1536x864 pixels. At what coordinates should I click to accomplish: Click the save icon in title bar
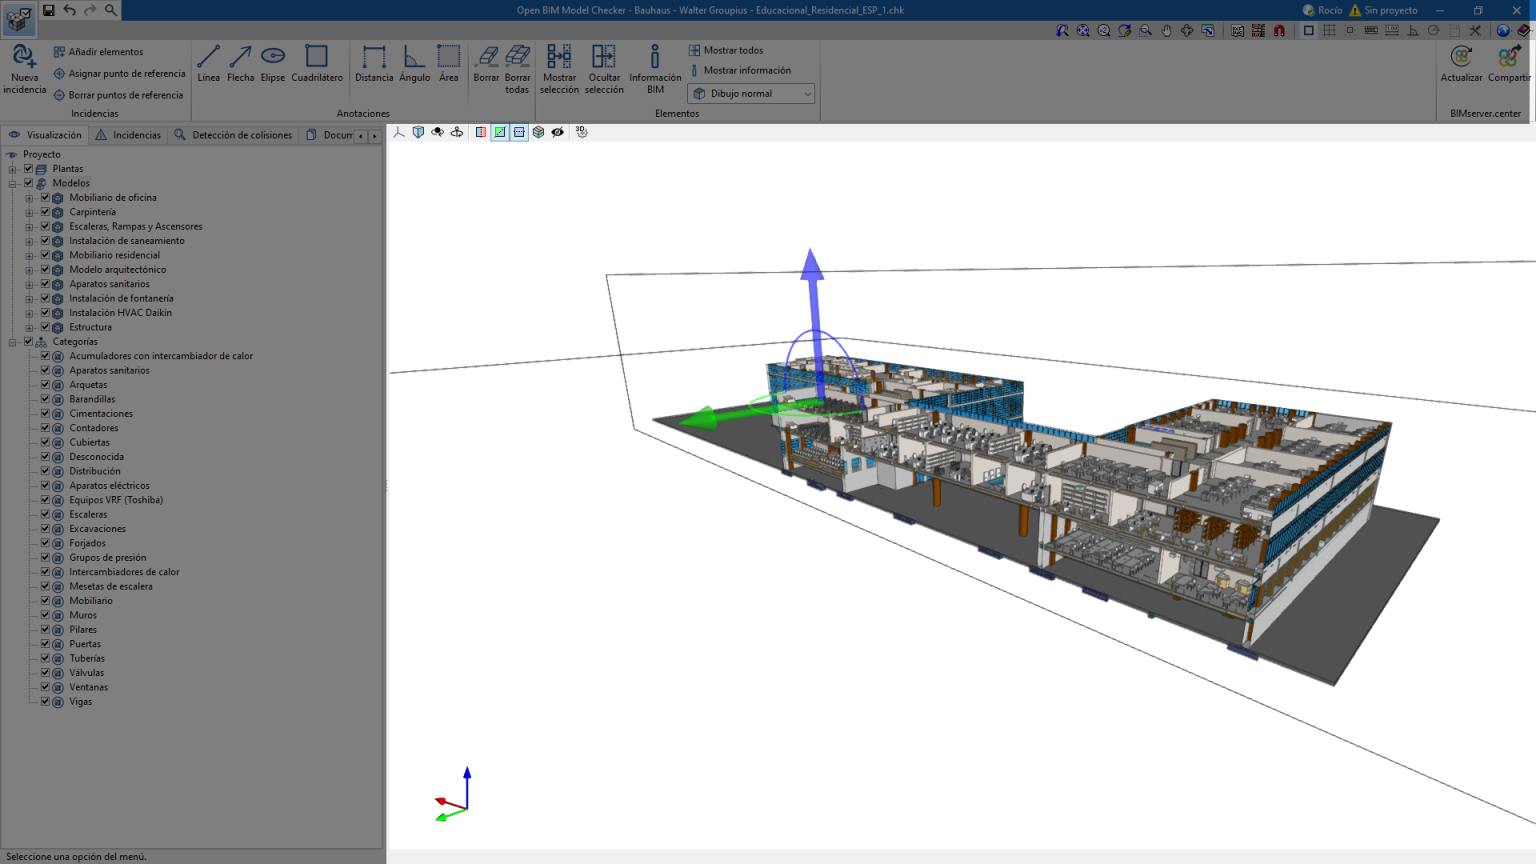click(48, 10)
